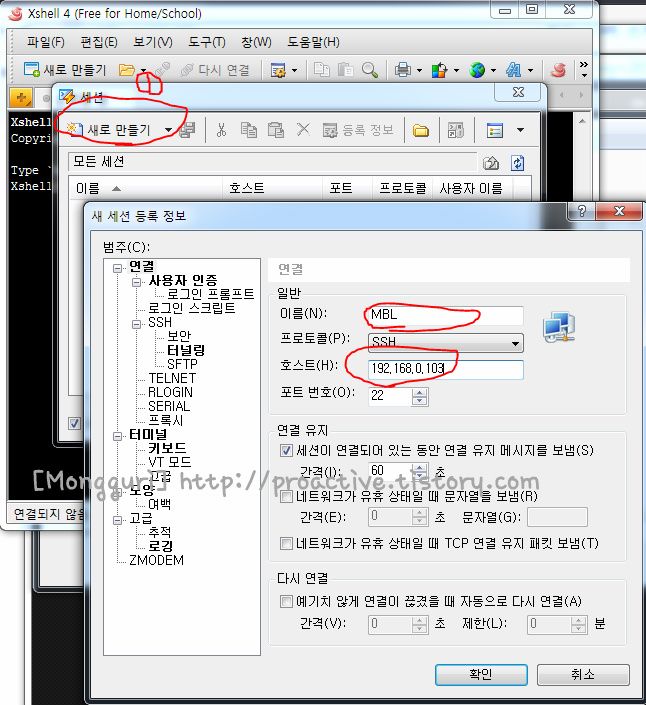Image resolution: width=646 pixels, height=705 pixels.
Task: Select Tunneling (터널링) in category tree
Action: tap(186, 350)
